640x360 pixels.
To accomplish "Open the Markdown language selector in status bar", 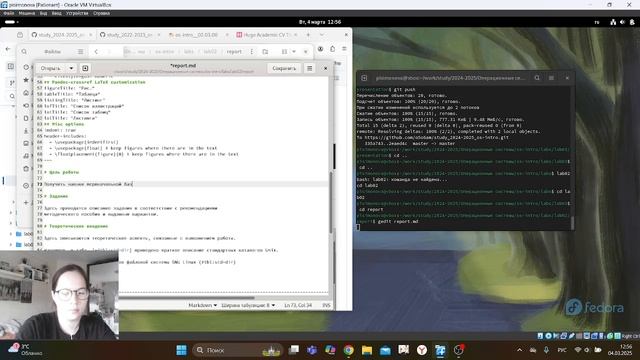I will point(202,305).
